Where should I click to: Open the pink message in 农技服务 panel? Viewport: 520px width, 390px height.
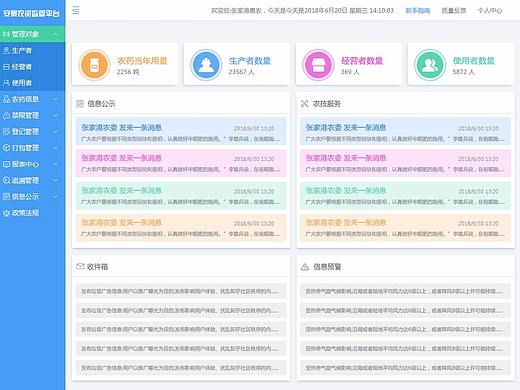pyautogui.click(x=405, y=163)
